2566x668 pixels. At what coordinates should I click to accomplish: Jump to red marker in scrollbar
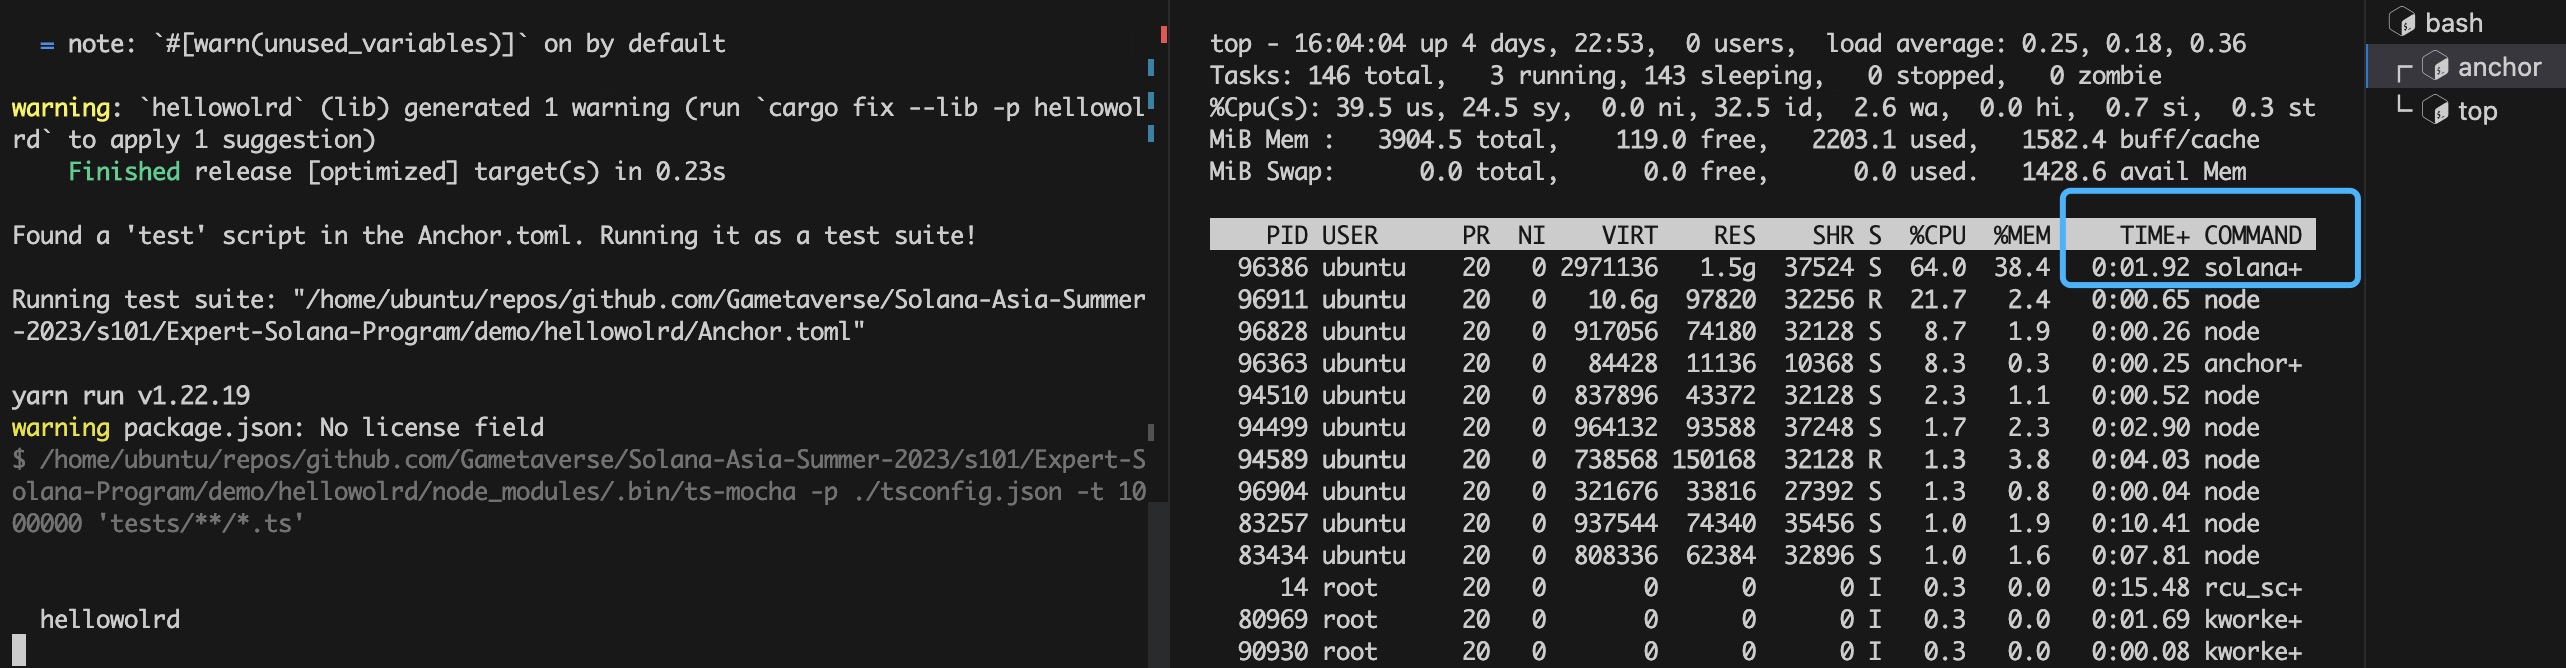[x=1164, y=35]
